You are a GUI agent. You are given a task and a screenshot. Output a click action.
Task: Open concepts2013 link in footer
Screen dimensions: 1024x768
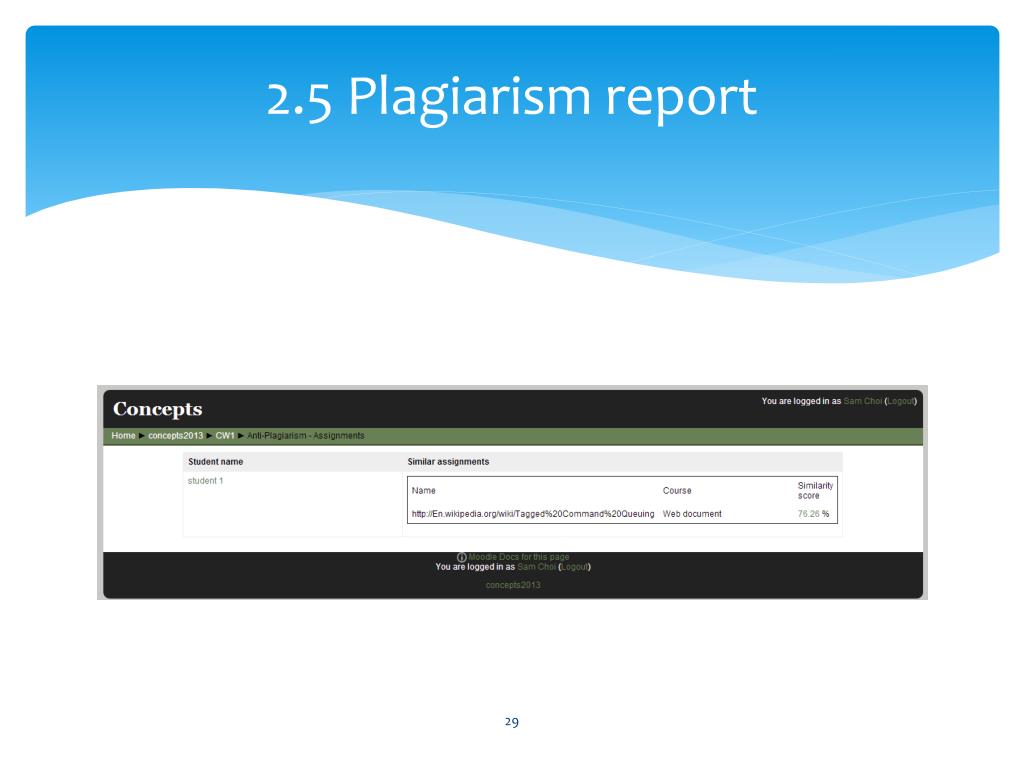(513, 585)
